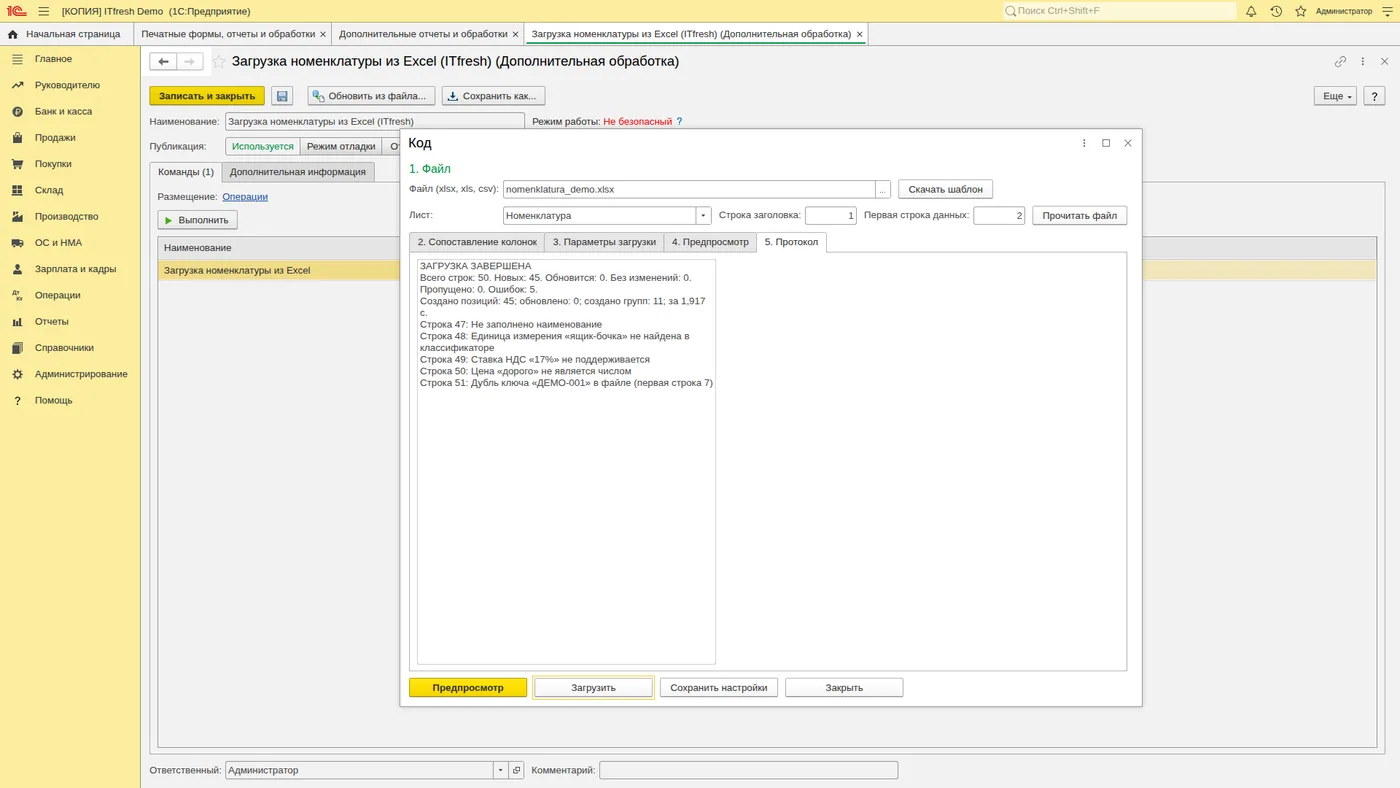Open Дополнительная информация tab
Viewport: 1400px width, 788px height.
[x=298, y=172]
